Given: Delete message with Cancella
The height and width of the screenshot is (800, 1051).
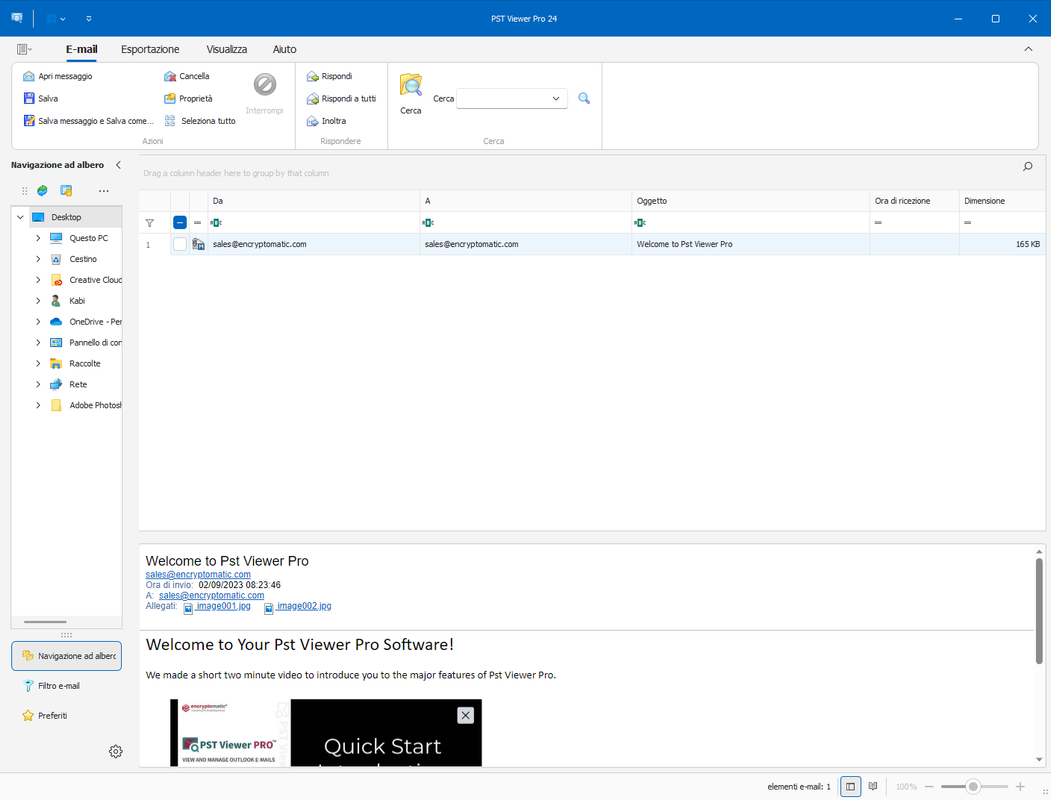Looking at the screenshot, I should 187,76.
